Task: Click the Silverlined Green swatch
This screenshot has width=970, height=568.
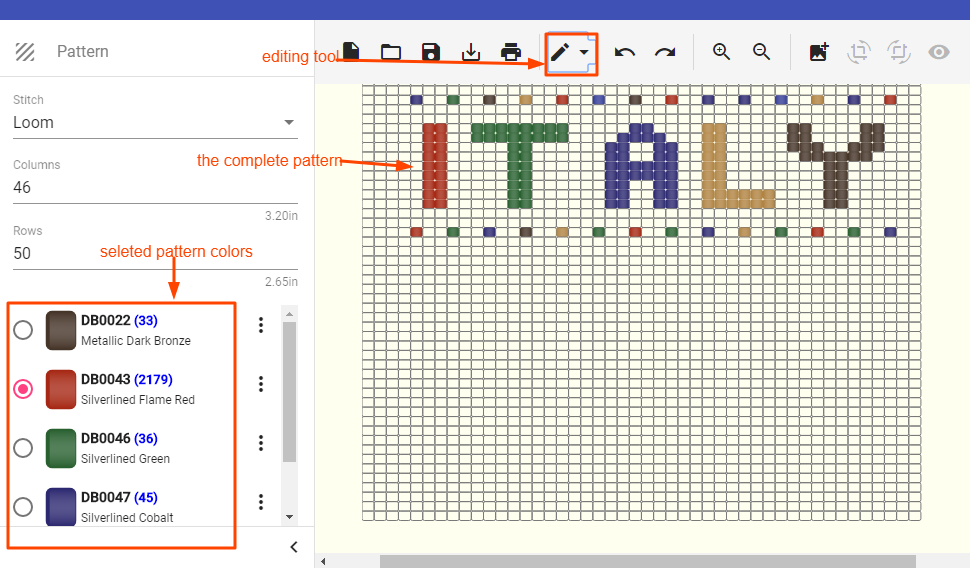Action: coord(61,448)
